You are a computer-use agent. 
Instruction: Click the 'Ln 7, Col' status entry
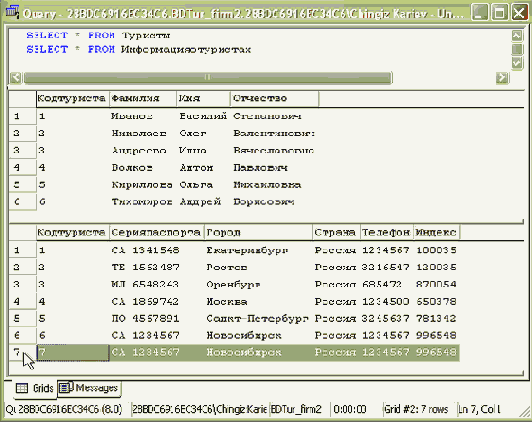[x=479, y=409]
